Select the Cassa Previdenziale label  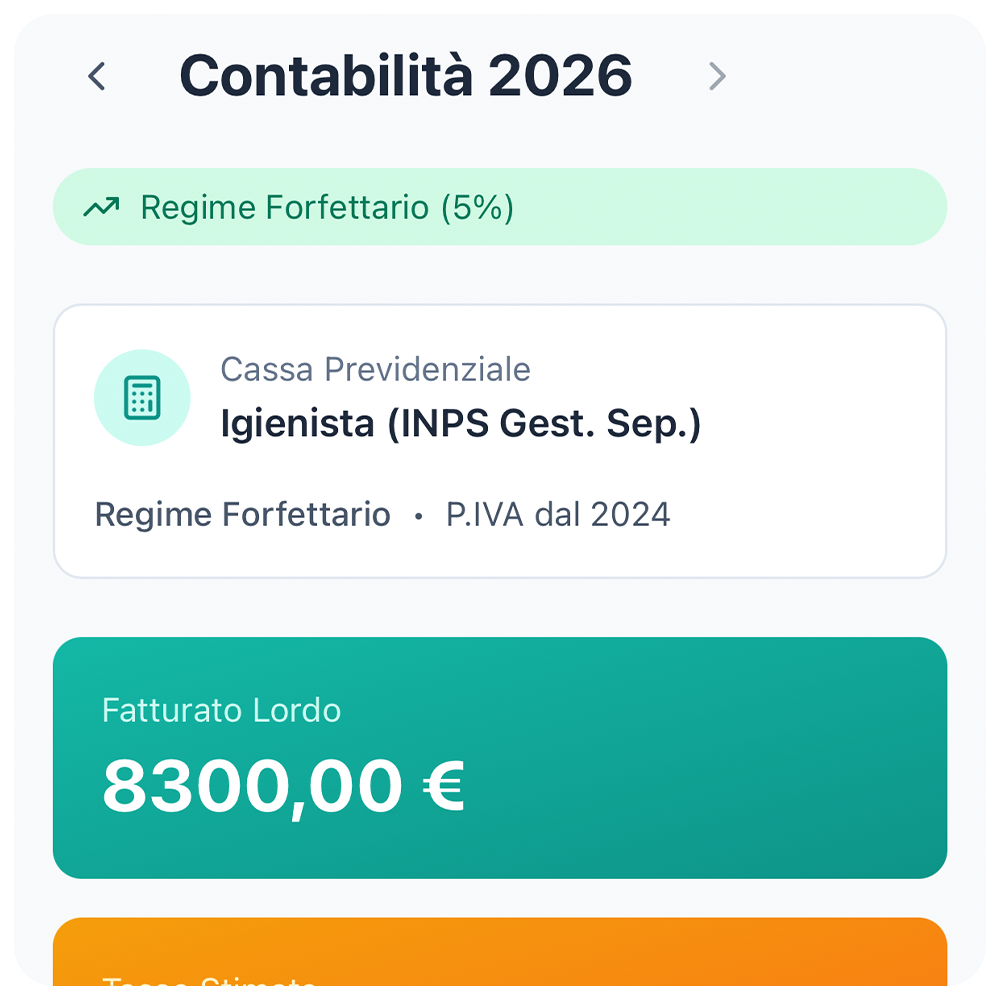(x=375, y=369)
